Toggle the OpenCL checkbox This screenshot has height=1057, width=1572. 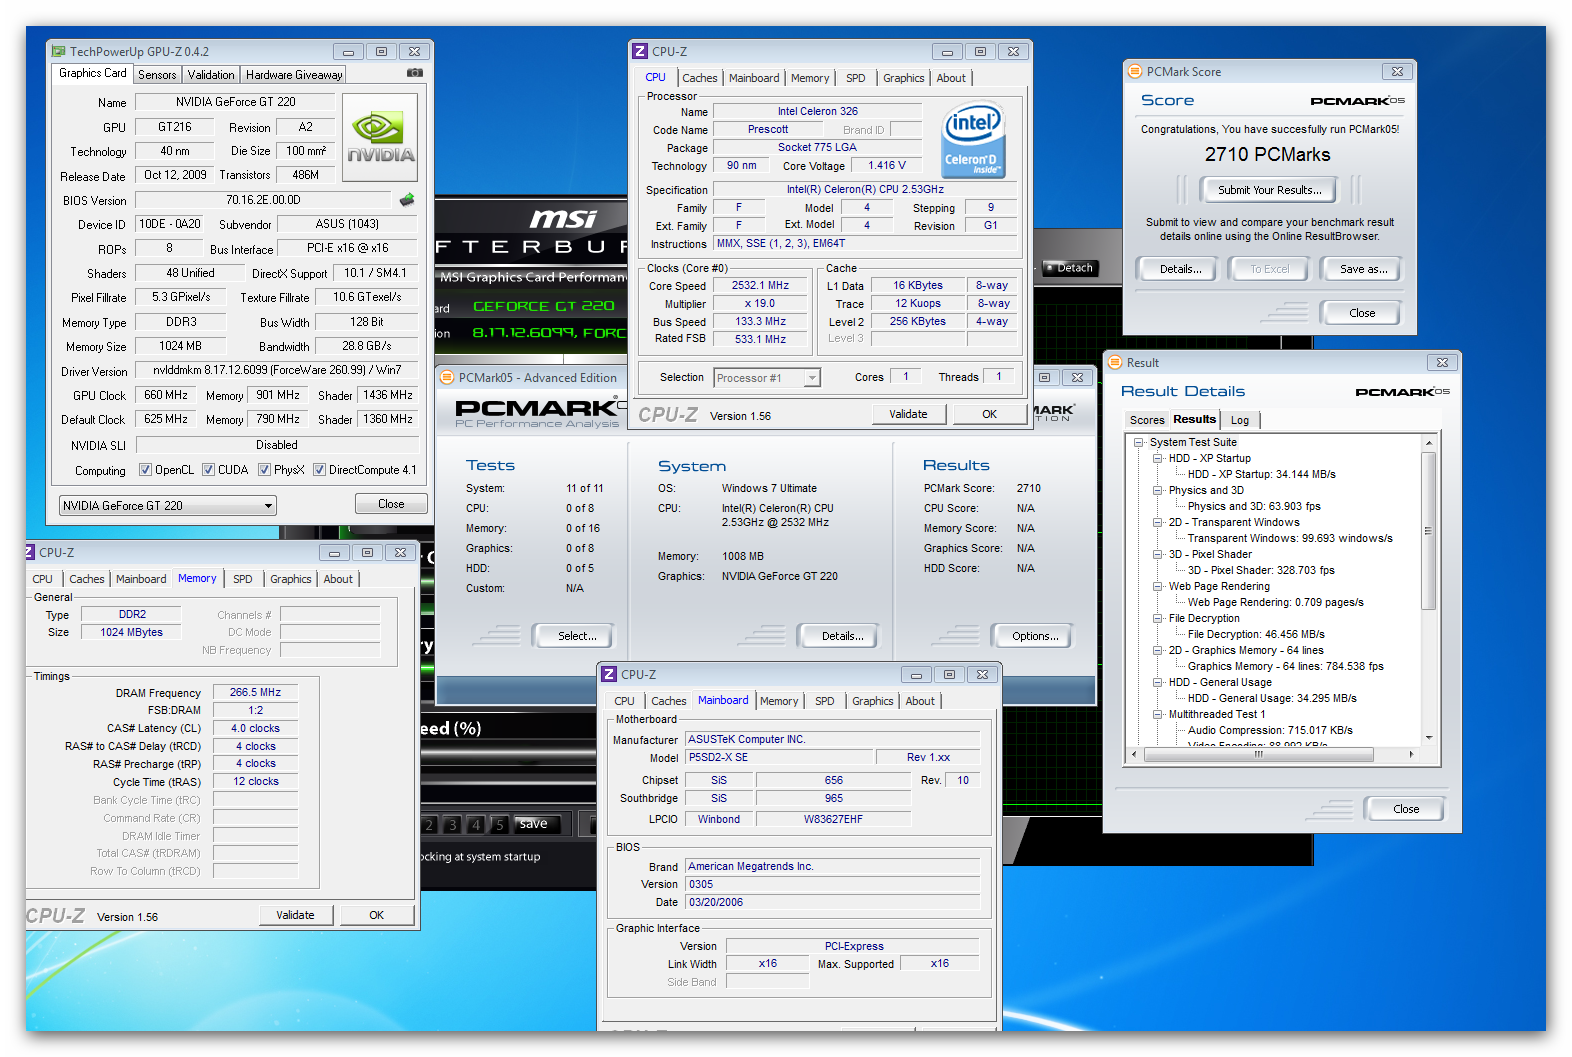coord(145,470)
